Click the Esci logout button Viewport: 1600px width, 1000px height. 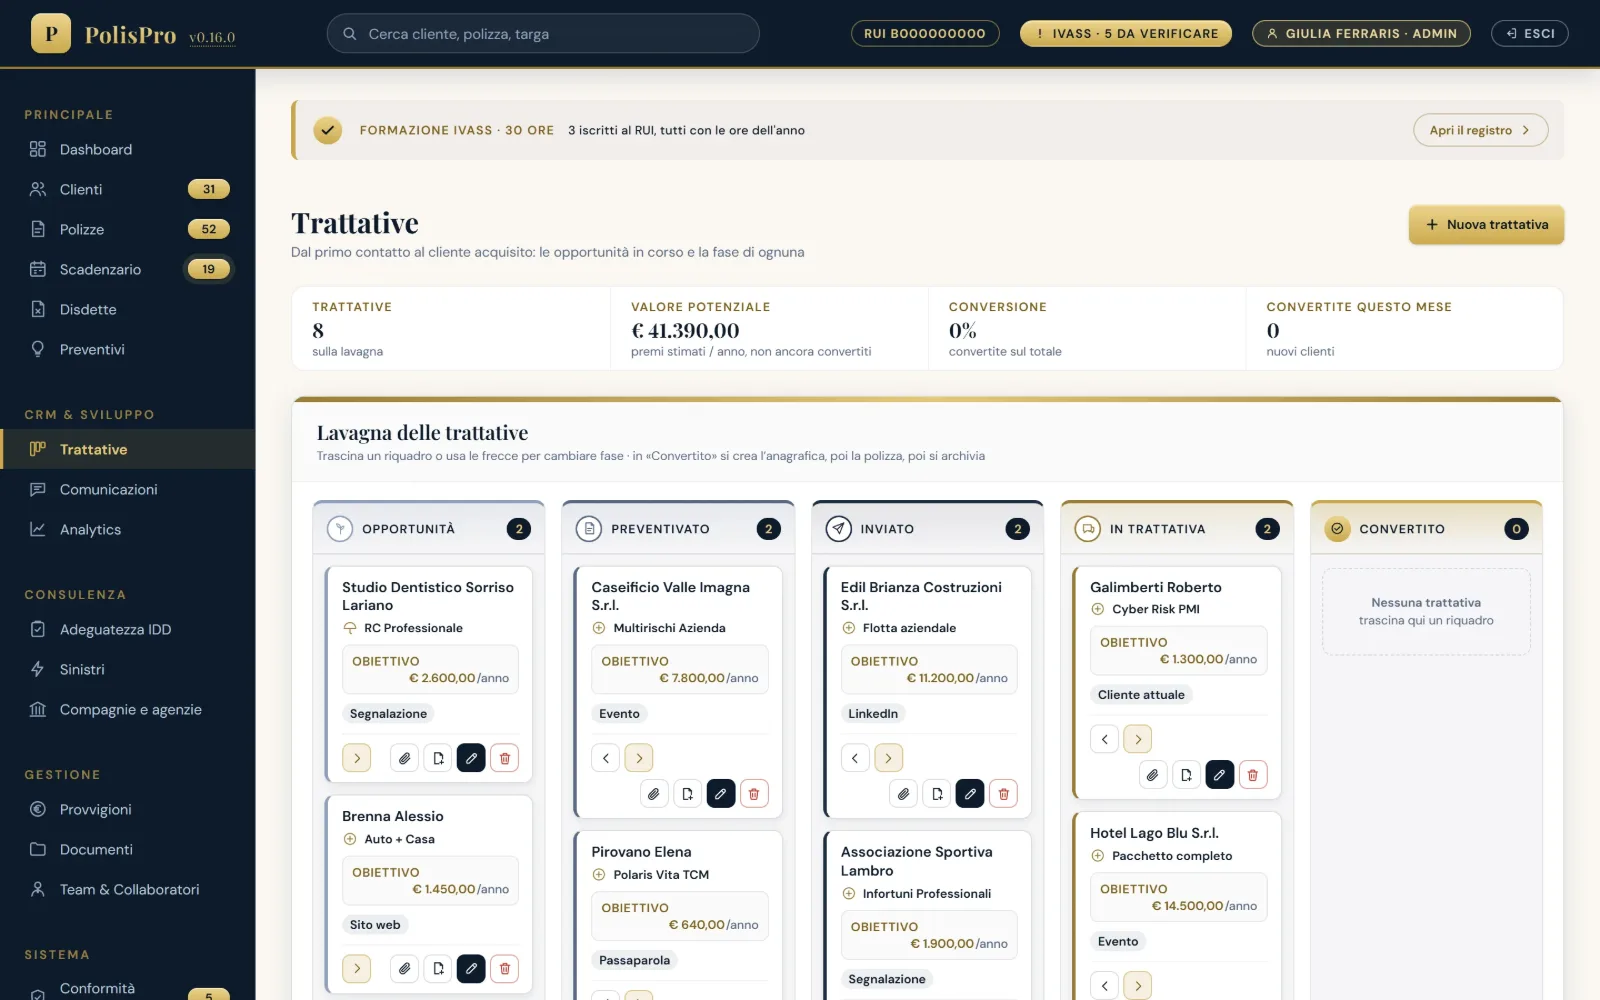coord(1530,33)
